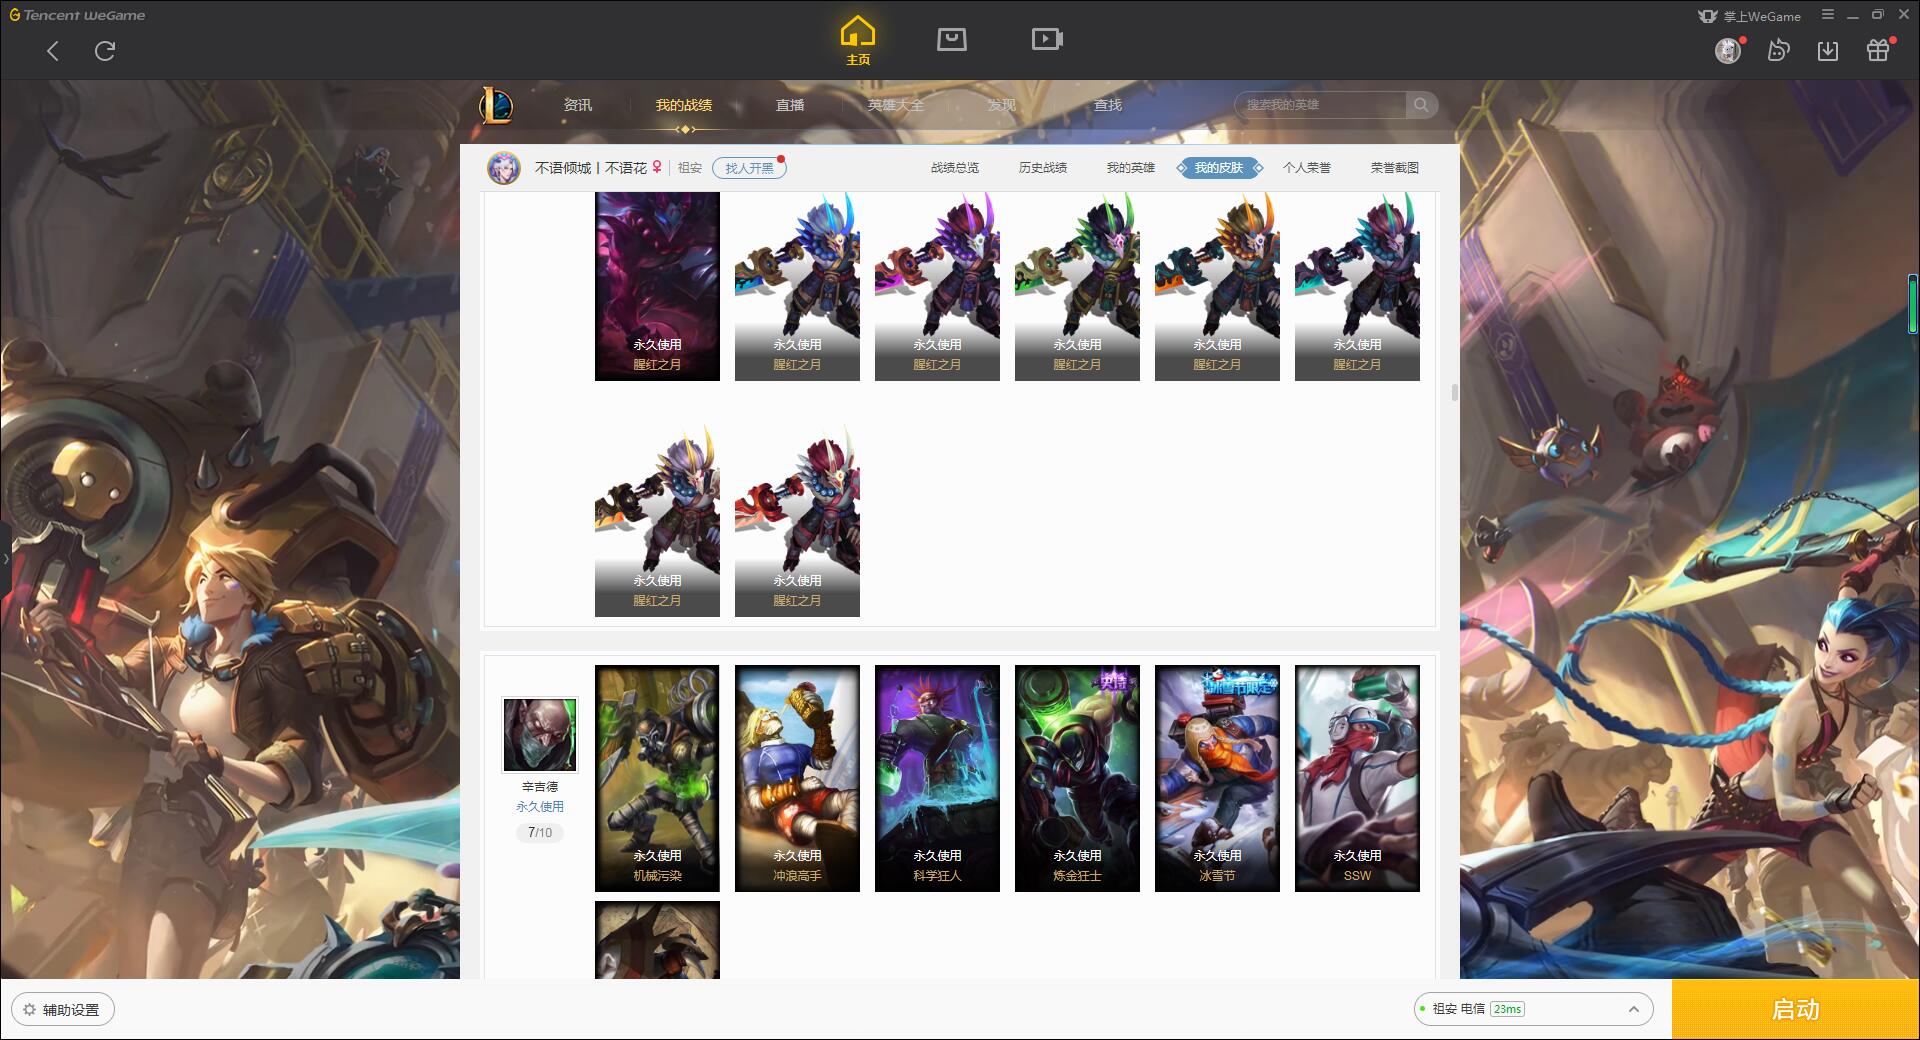
Task: Open the friends chat icon in top right
Action: click(1778, 50)
